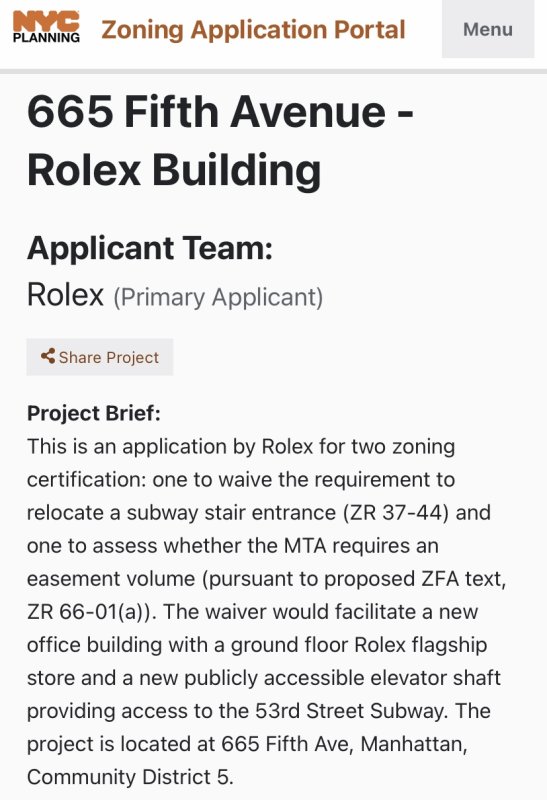Image resolution: width=547 pixels, height=800 pixels.
Task: Click the Rolex applicant name
Action: (x=65, y=295)
